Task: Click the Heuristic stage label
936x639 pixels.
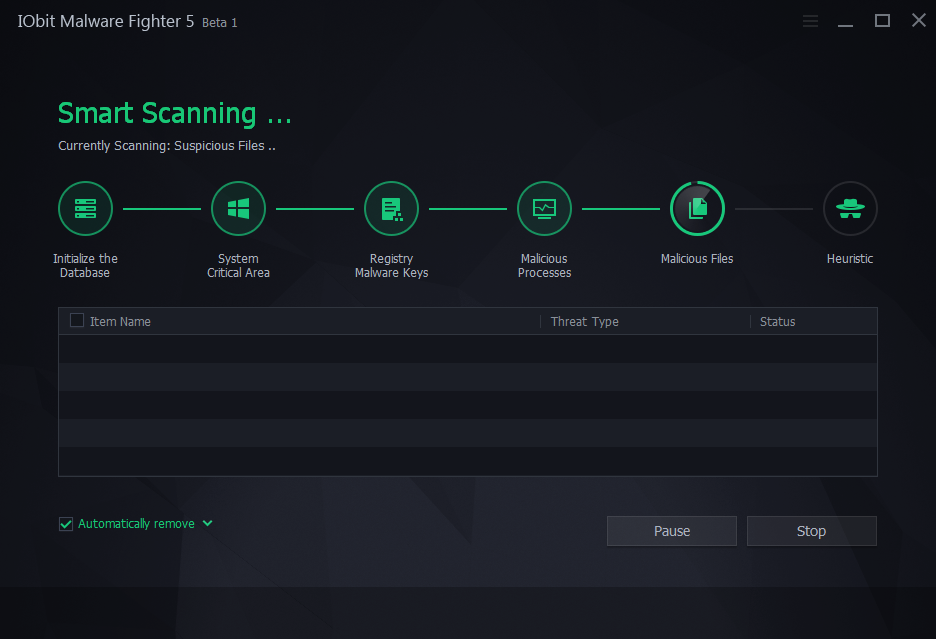Action: 850,259
